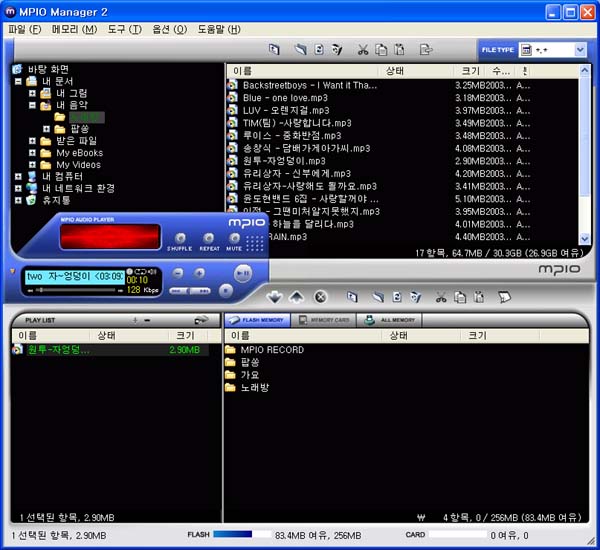
Task: Expand the 내 그림 tree node
Action: [x=32, y=93]
